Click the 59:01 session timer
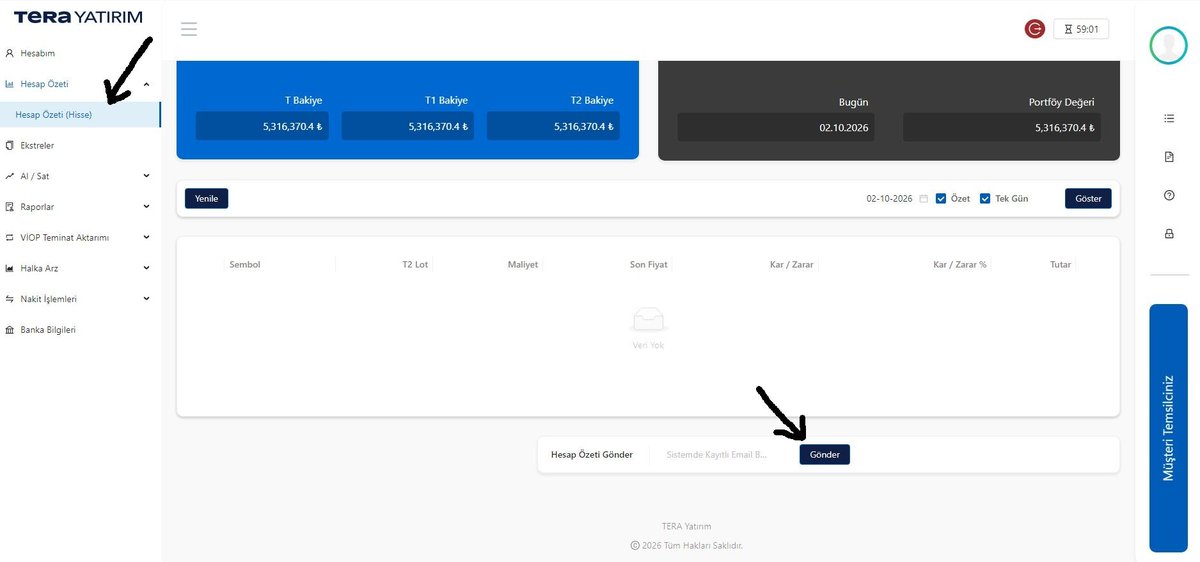Viewport: 1200px width, 562px height. [x=1081, y=29]
